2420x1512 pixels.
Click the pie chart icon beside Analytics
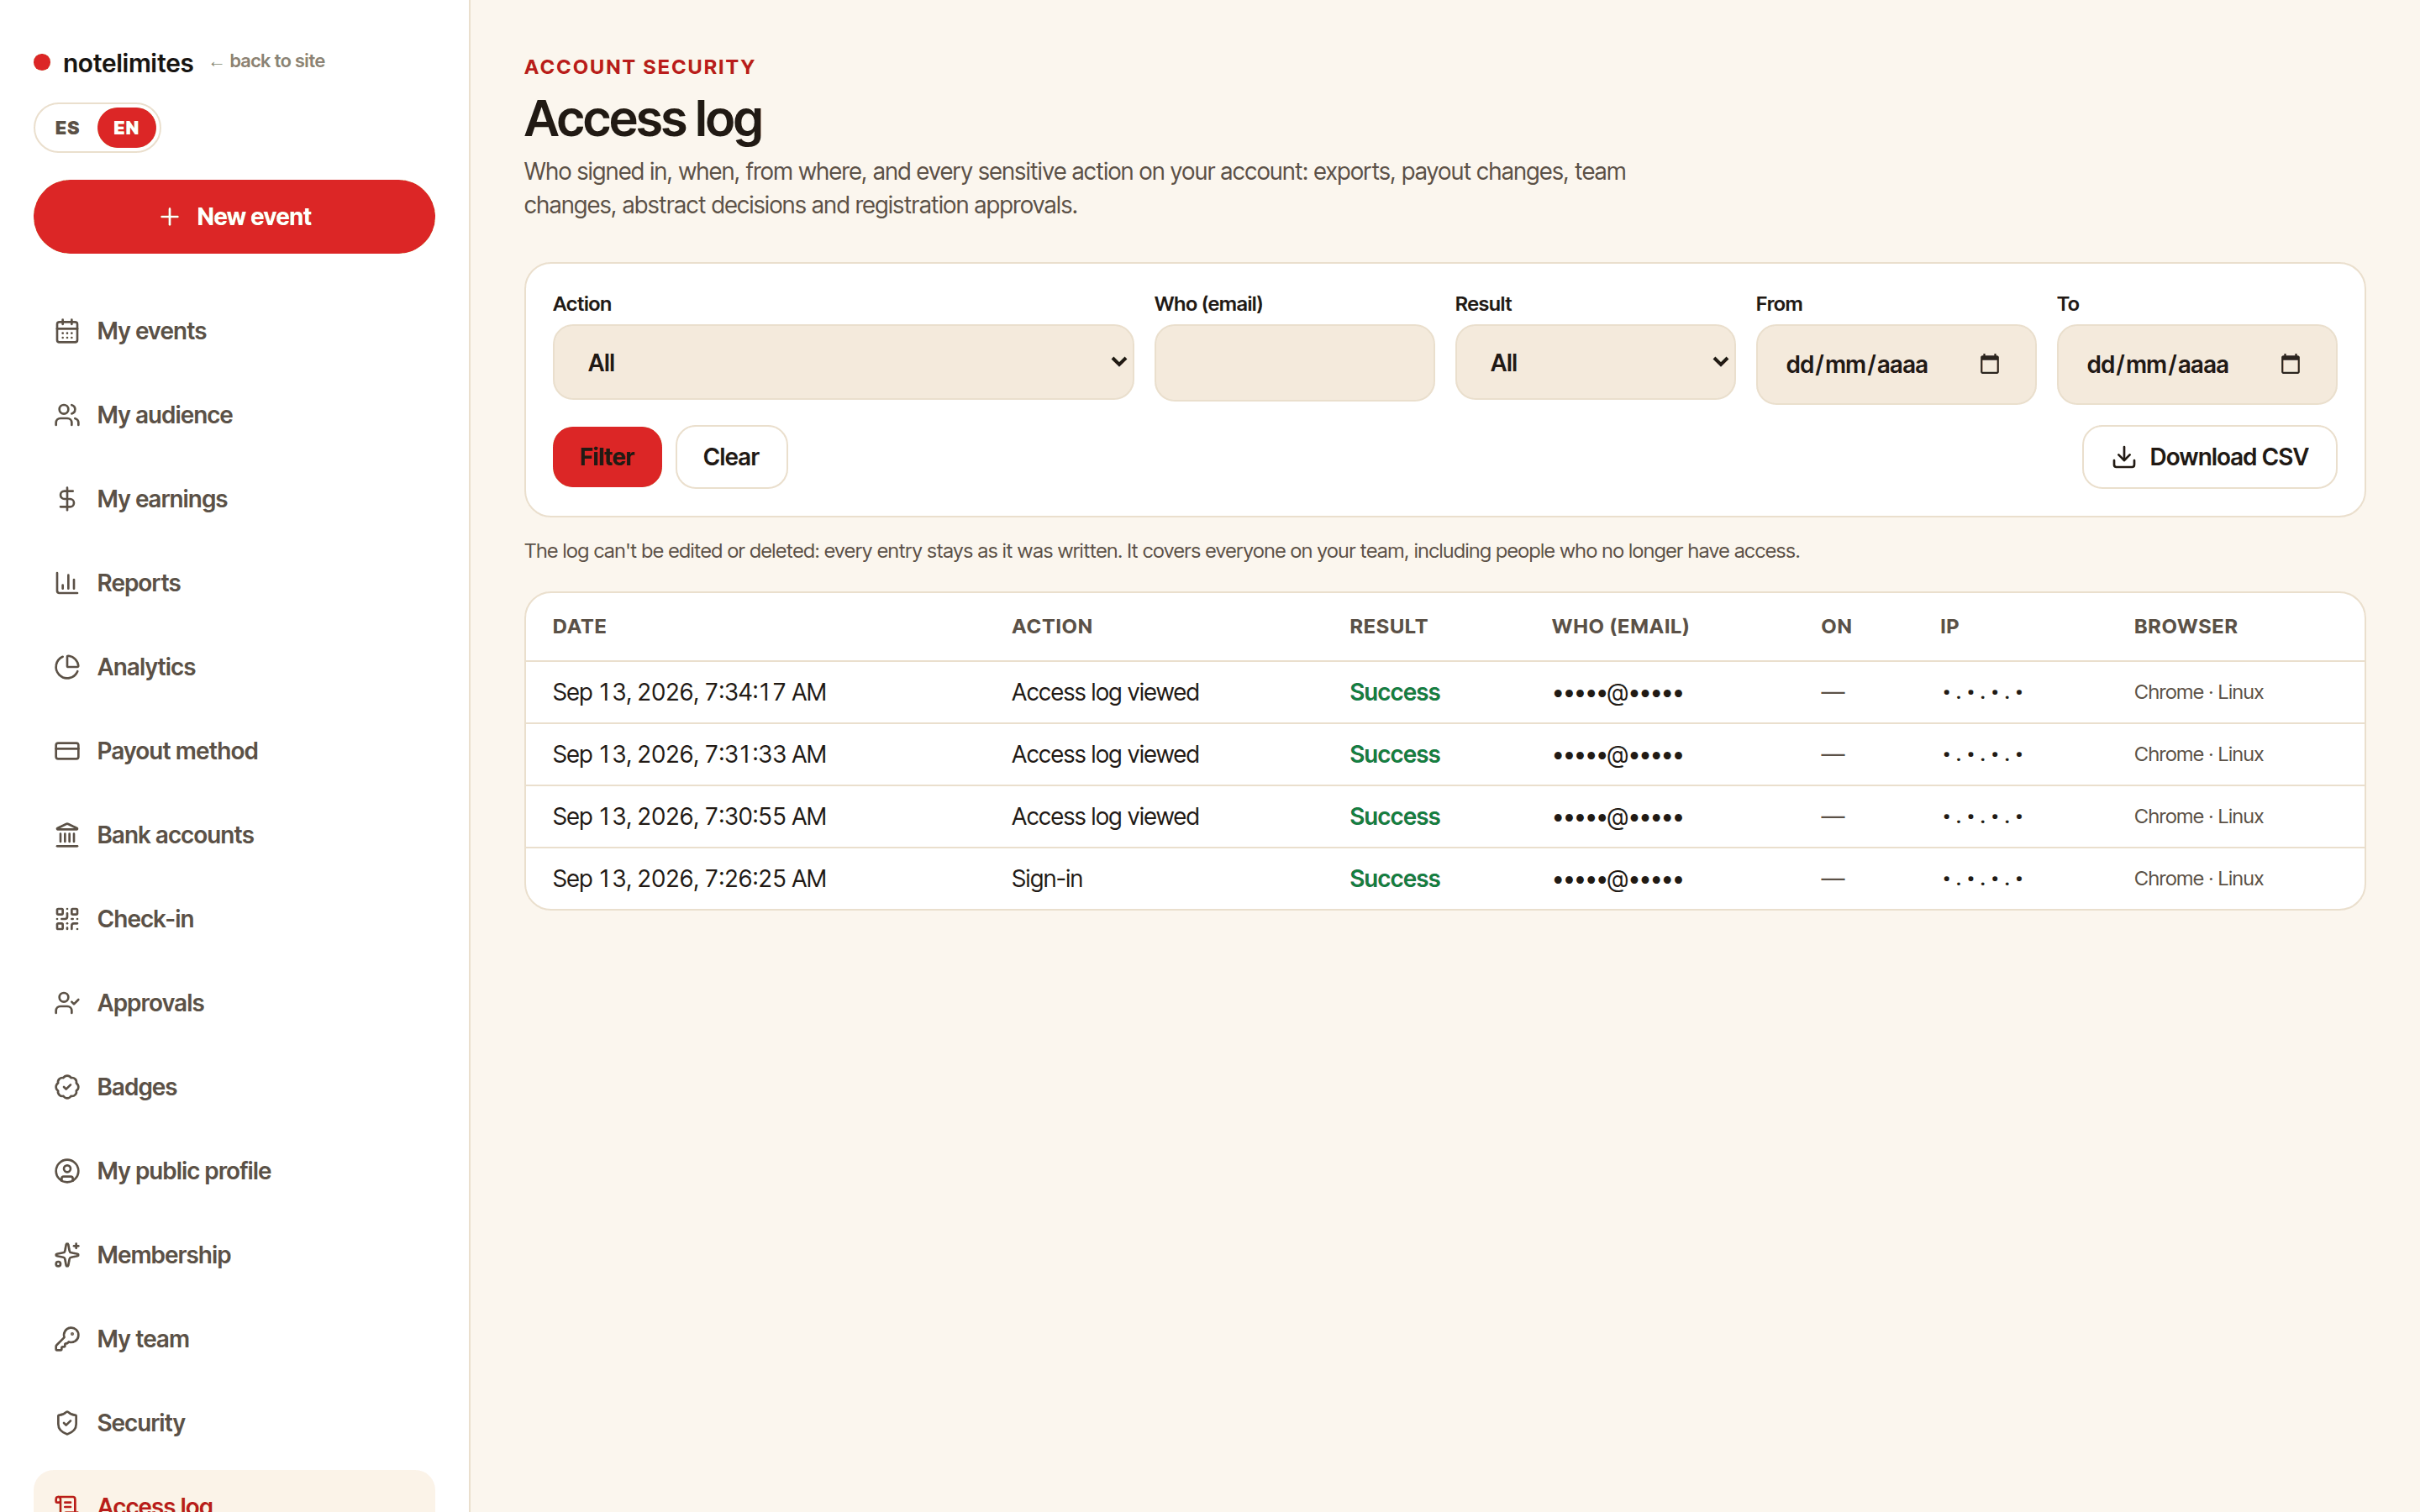coord(67,667)
